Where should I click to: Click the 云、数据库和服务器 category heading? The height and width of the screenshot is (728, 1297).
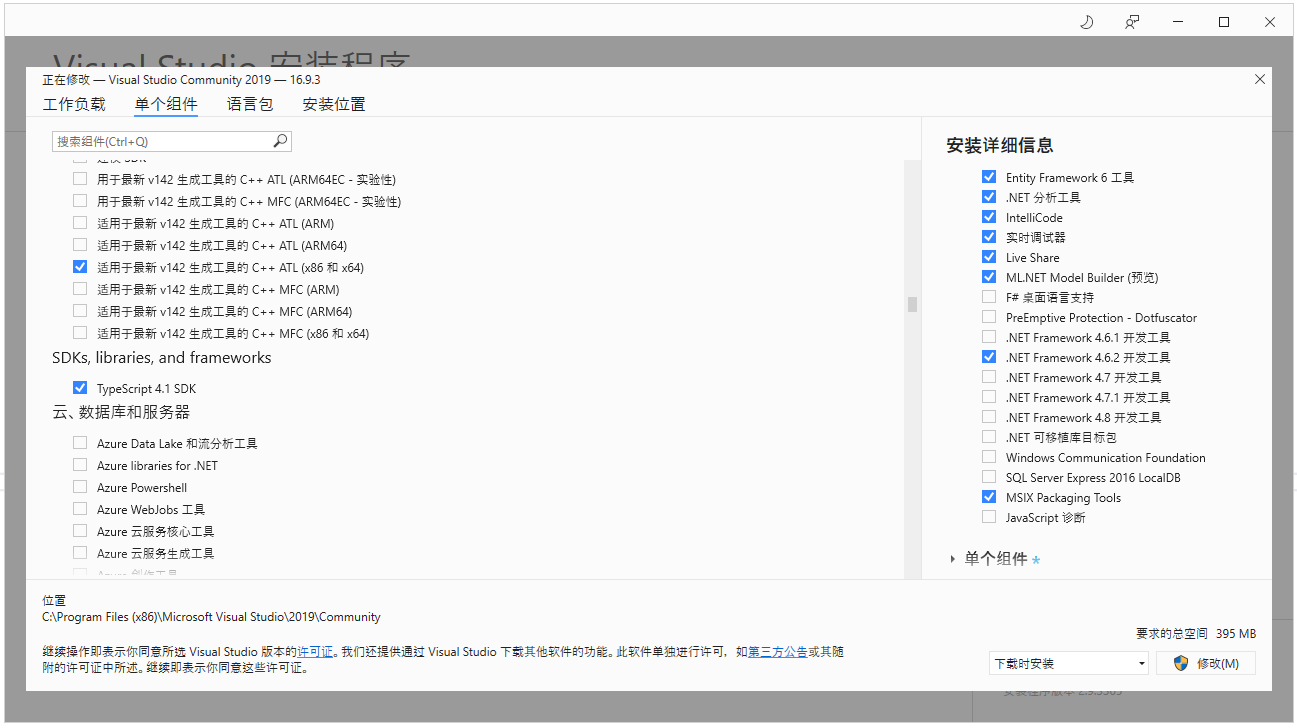point(121,412)
